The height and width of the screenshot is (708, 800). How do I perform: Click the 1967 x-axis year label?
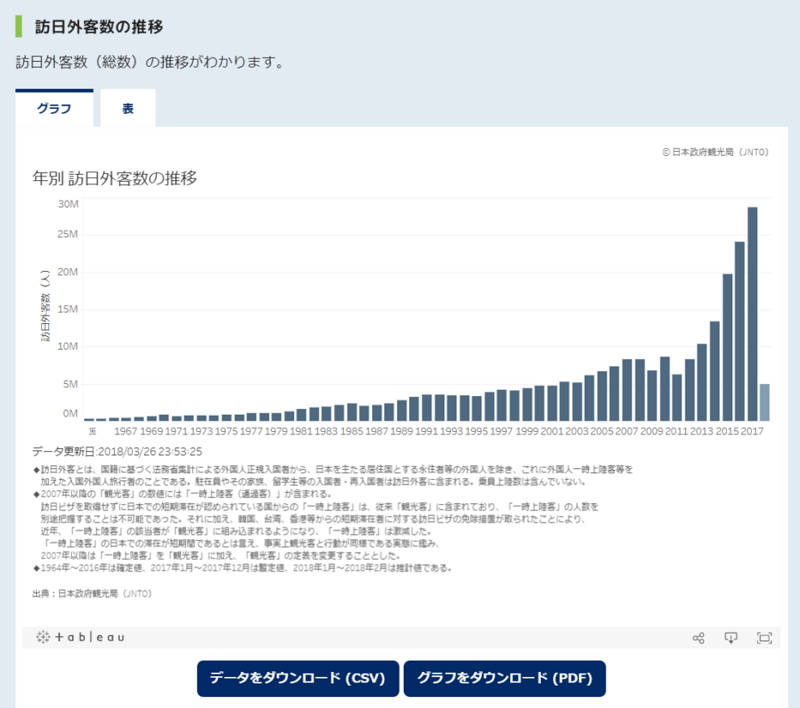(126, 431)
